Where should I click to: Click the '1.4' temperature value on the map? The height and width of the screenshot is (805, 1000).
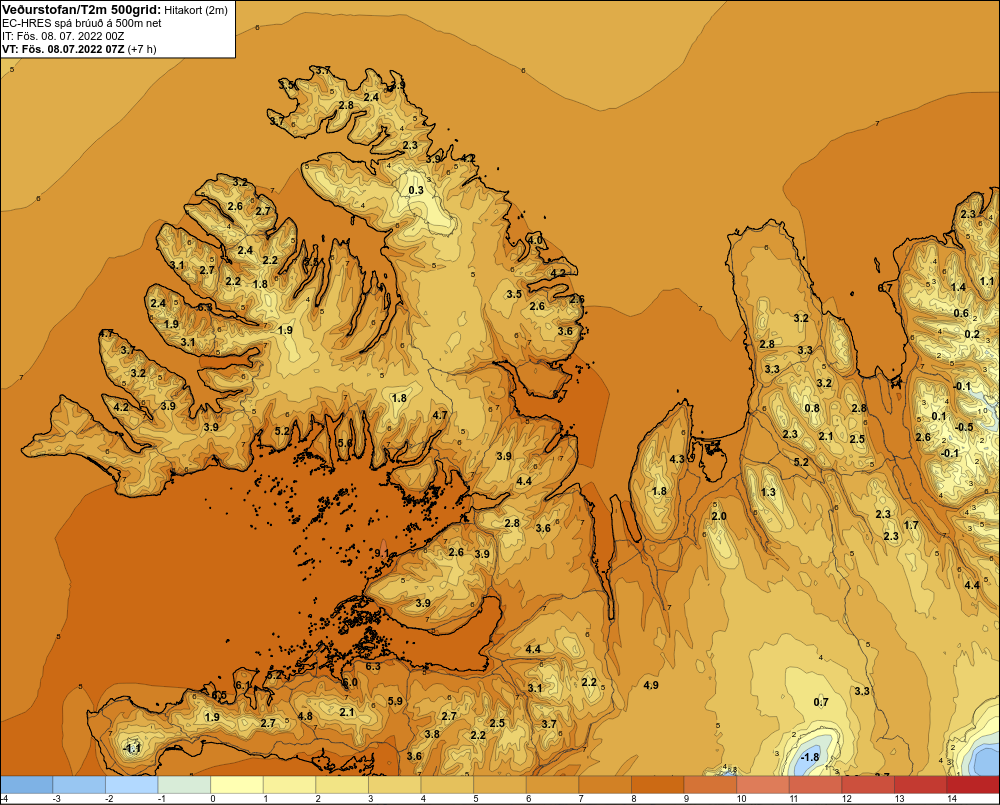click(x=959, y=287)
